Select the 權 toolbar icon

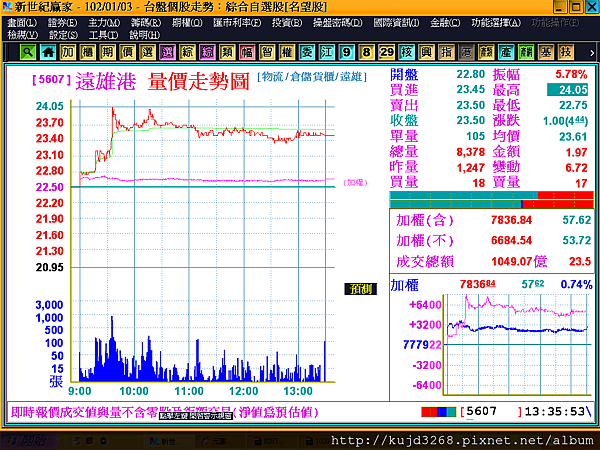tap(287, 52)
